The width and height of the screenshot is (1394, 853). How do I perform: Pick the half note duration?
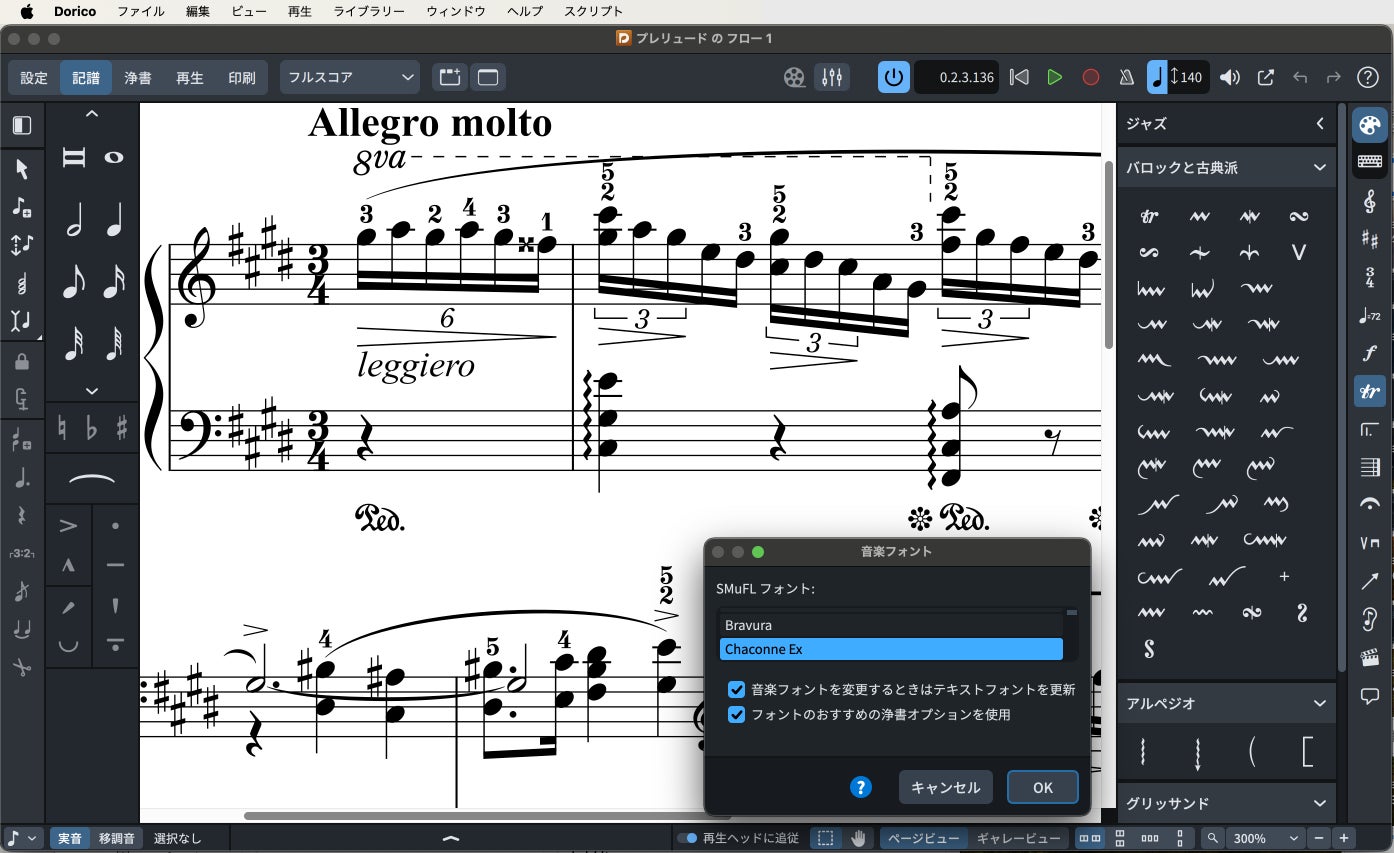pyautogui.click(x=74, y=221)
